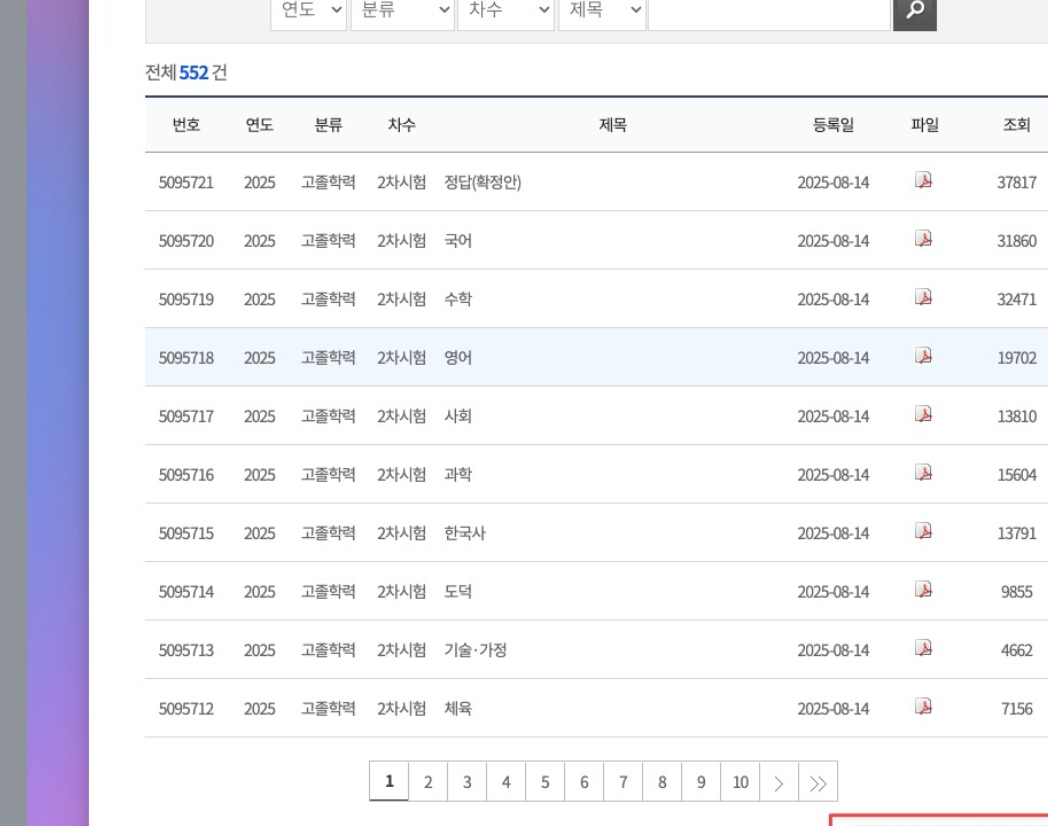
Task: Download PDF for 정답(확정안) row
Action: point(924,181)
